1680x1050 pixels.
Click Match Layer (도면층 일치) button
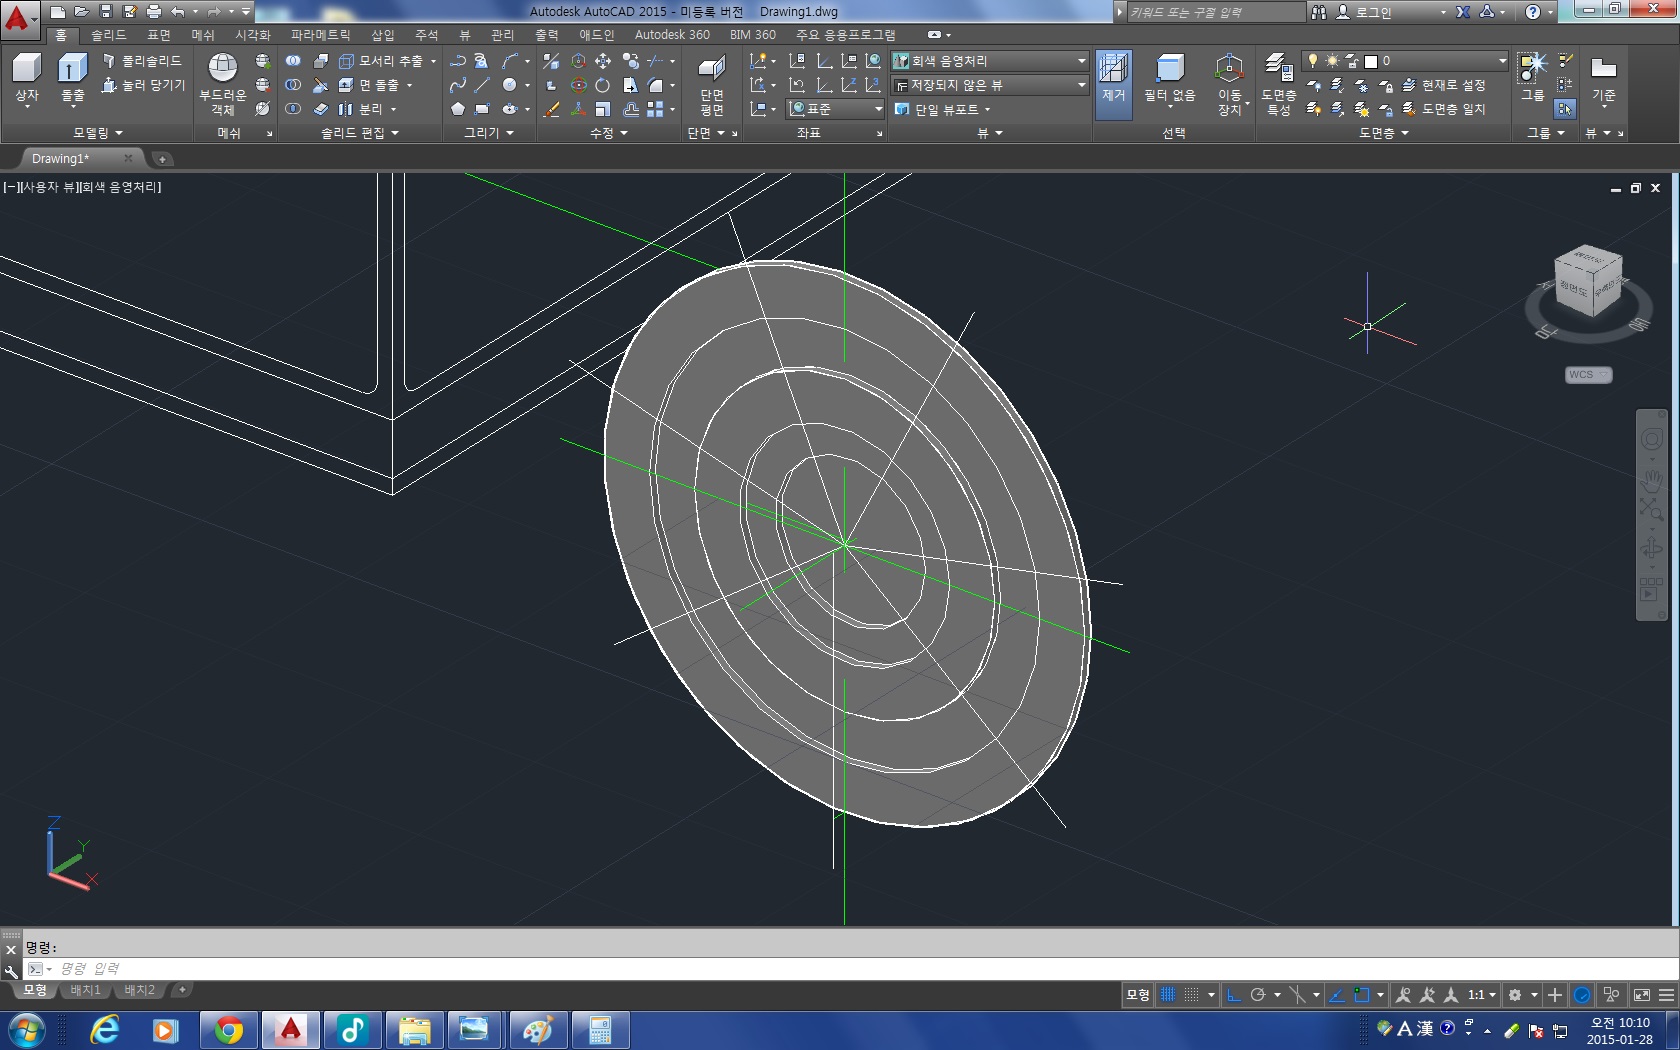click(1444, 109)
